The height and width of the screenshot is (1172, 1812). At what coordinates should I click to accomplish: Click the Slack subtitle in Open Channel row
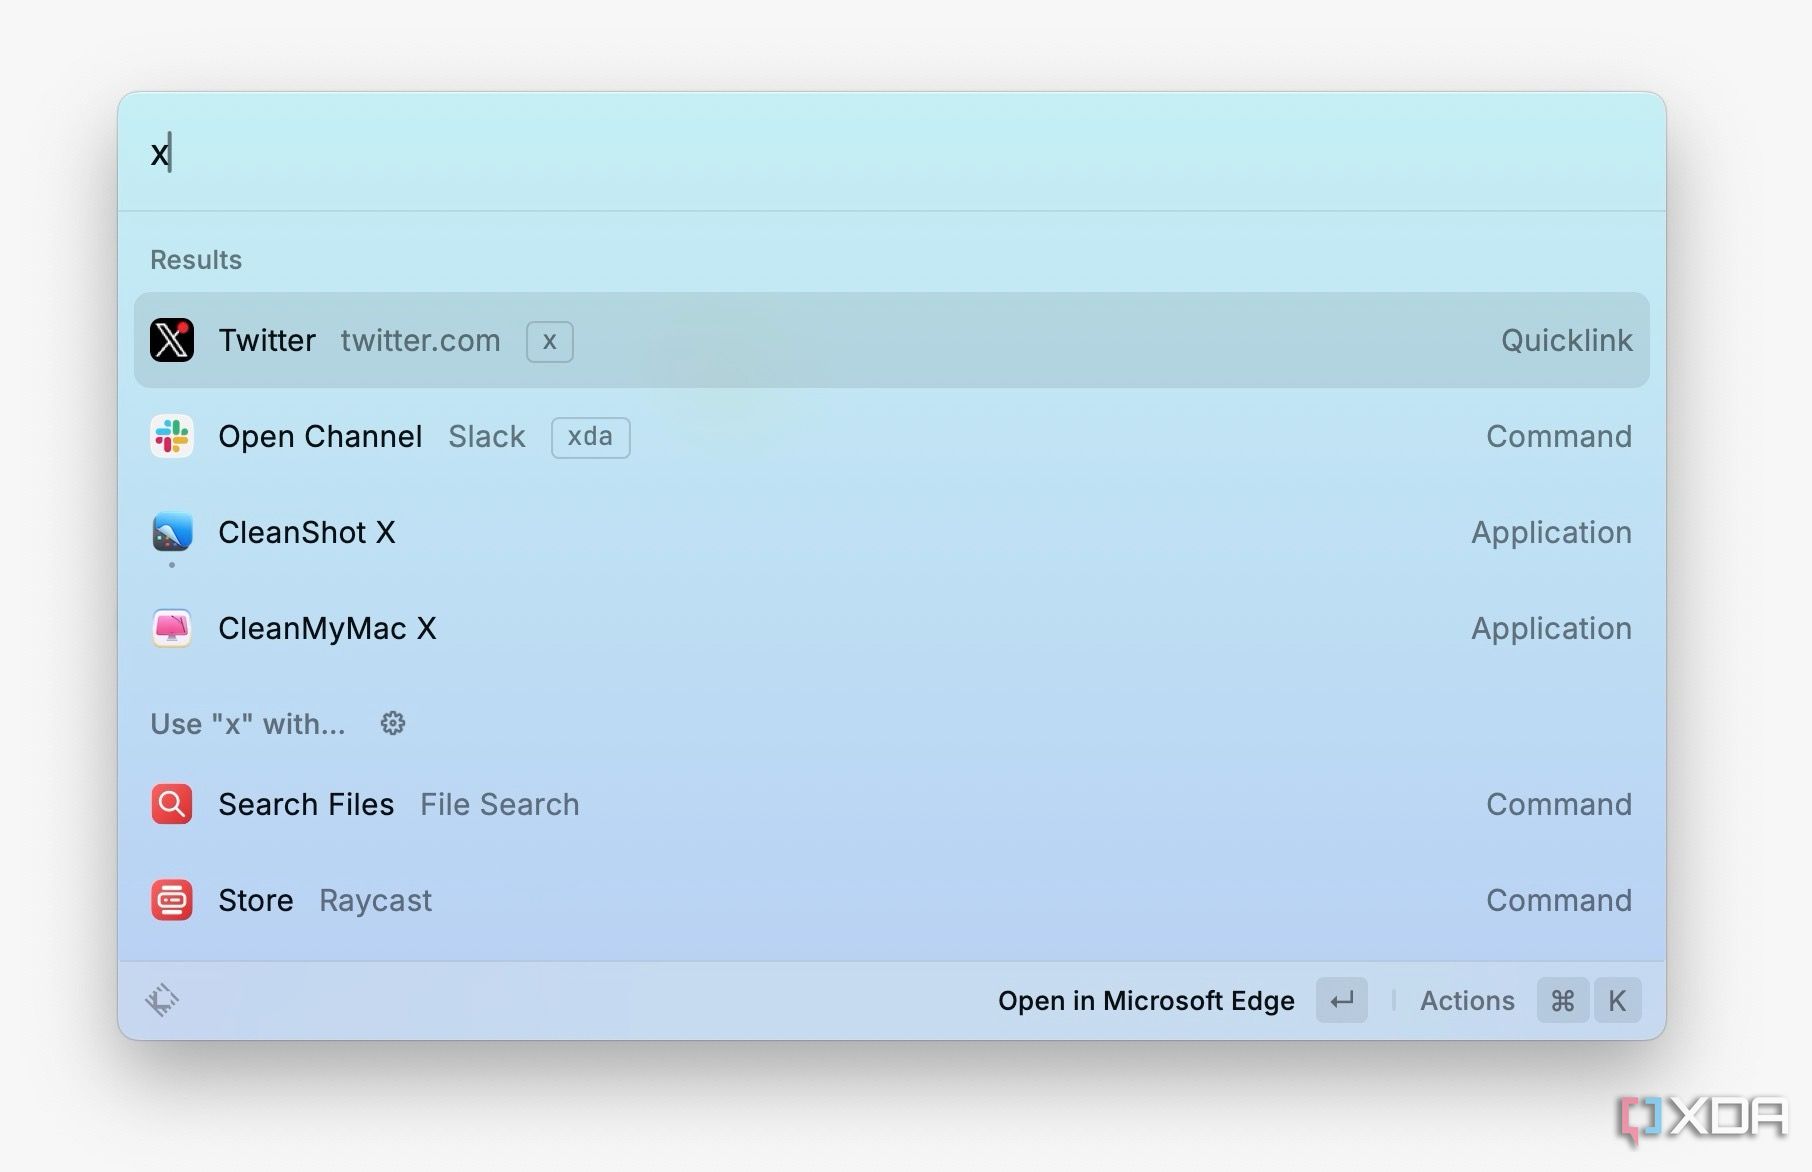[x=486, y=436]
